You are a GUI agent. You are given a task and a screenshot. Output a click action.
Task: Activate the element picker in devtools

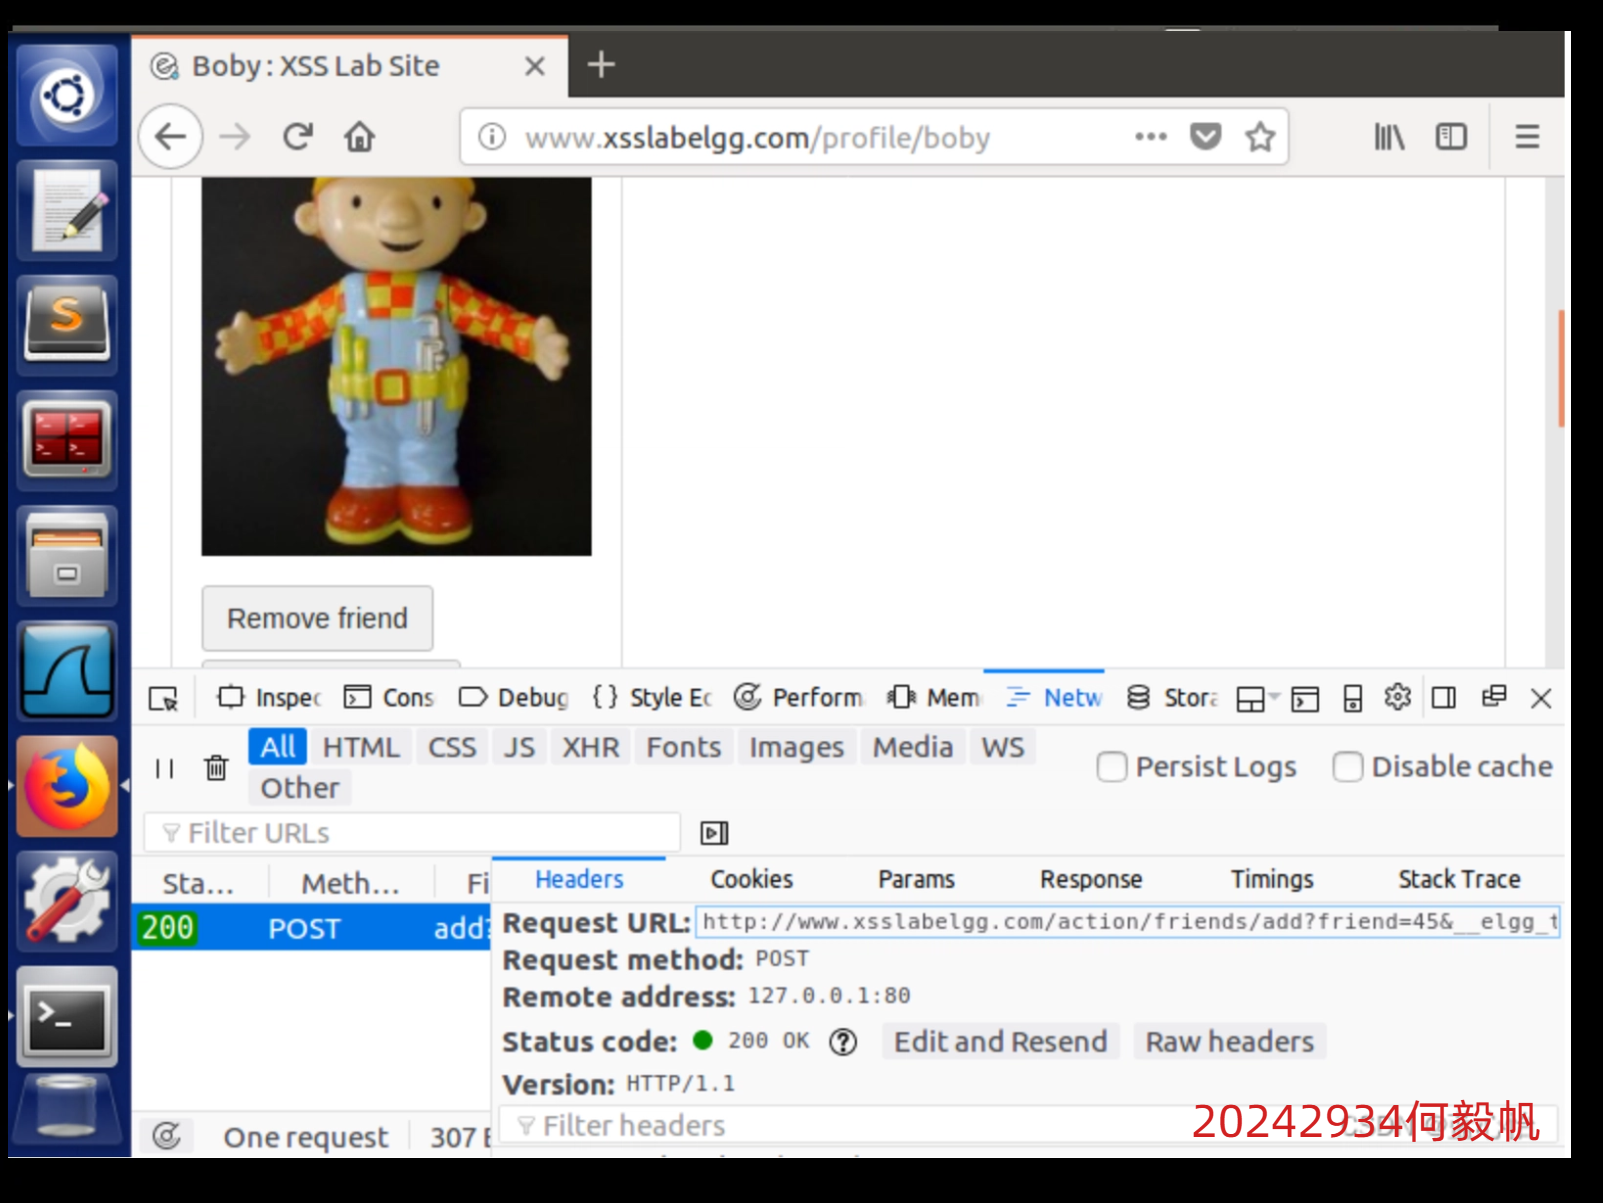pyautogui.click(x=163, y=698)
